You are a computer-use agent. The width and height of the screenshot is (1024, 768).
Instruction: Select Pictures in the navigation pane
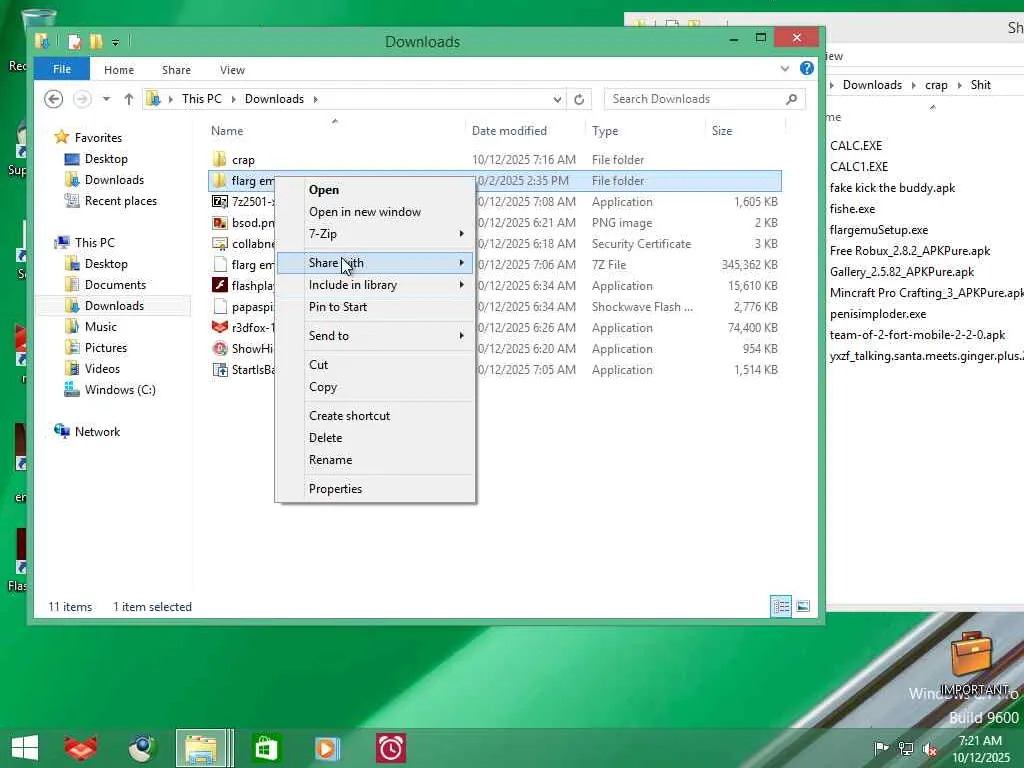(106, 348)
